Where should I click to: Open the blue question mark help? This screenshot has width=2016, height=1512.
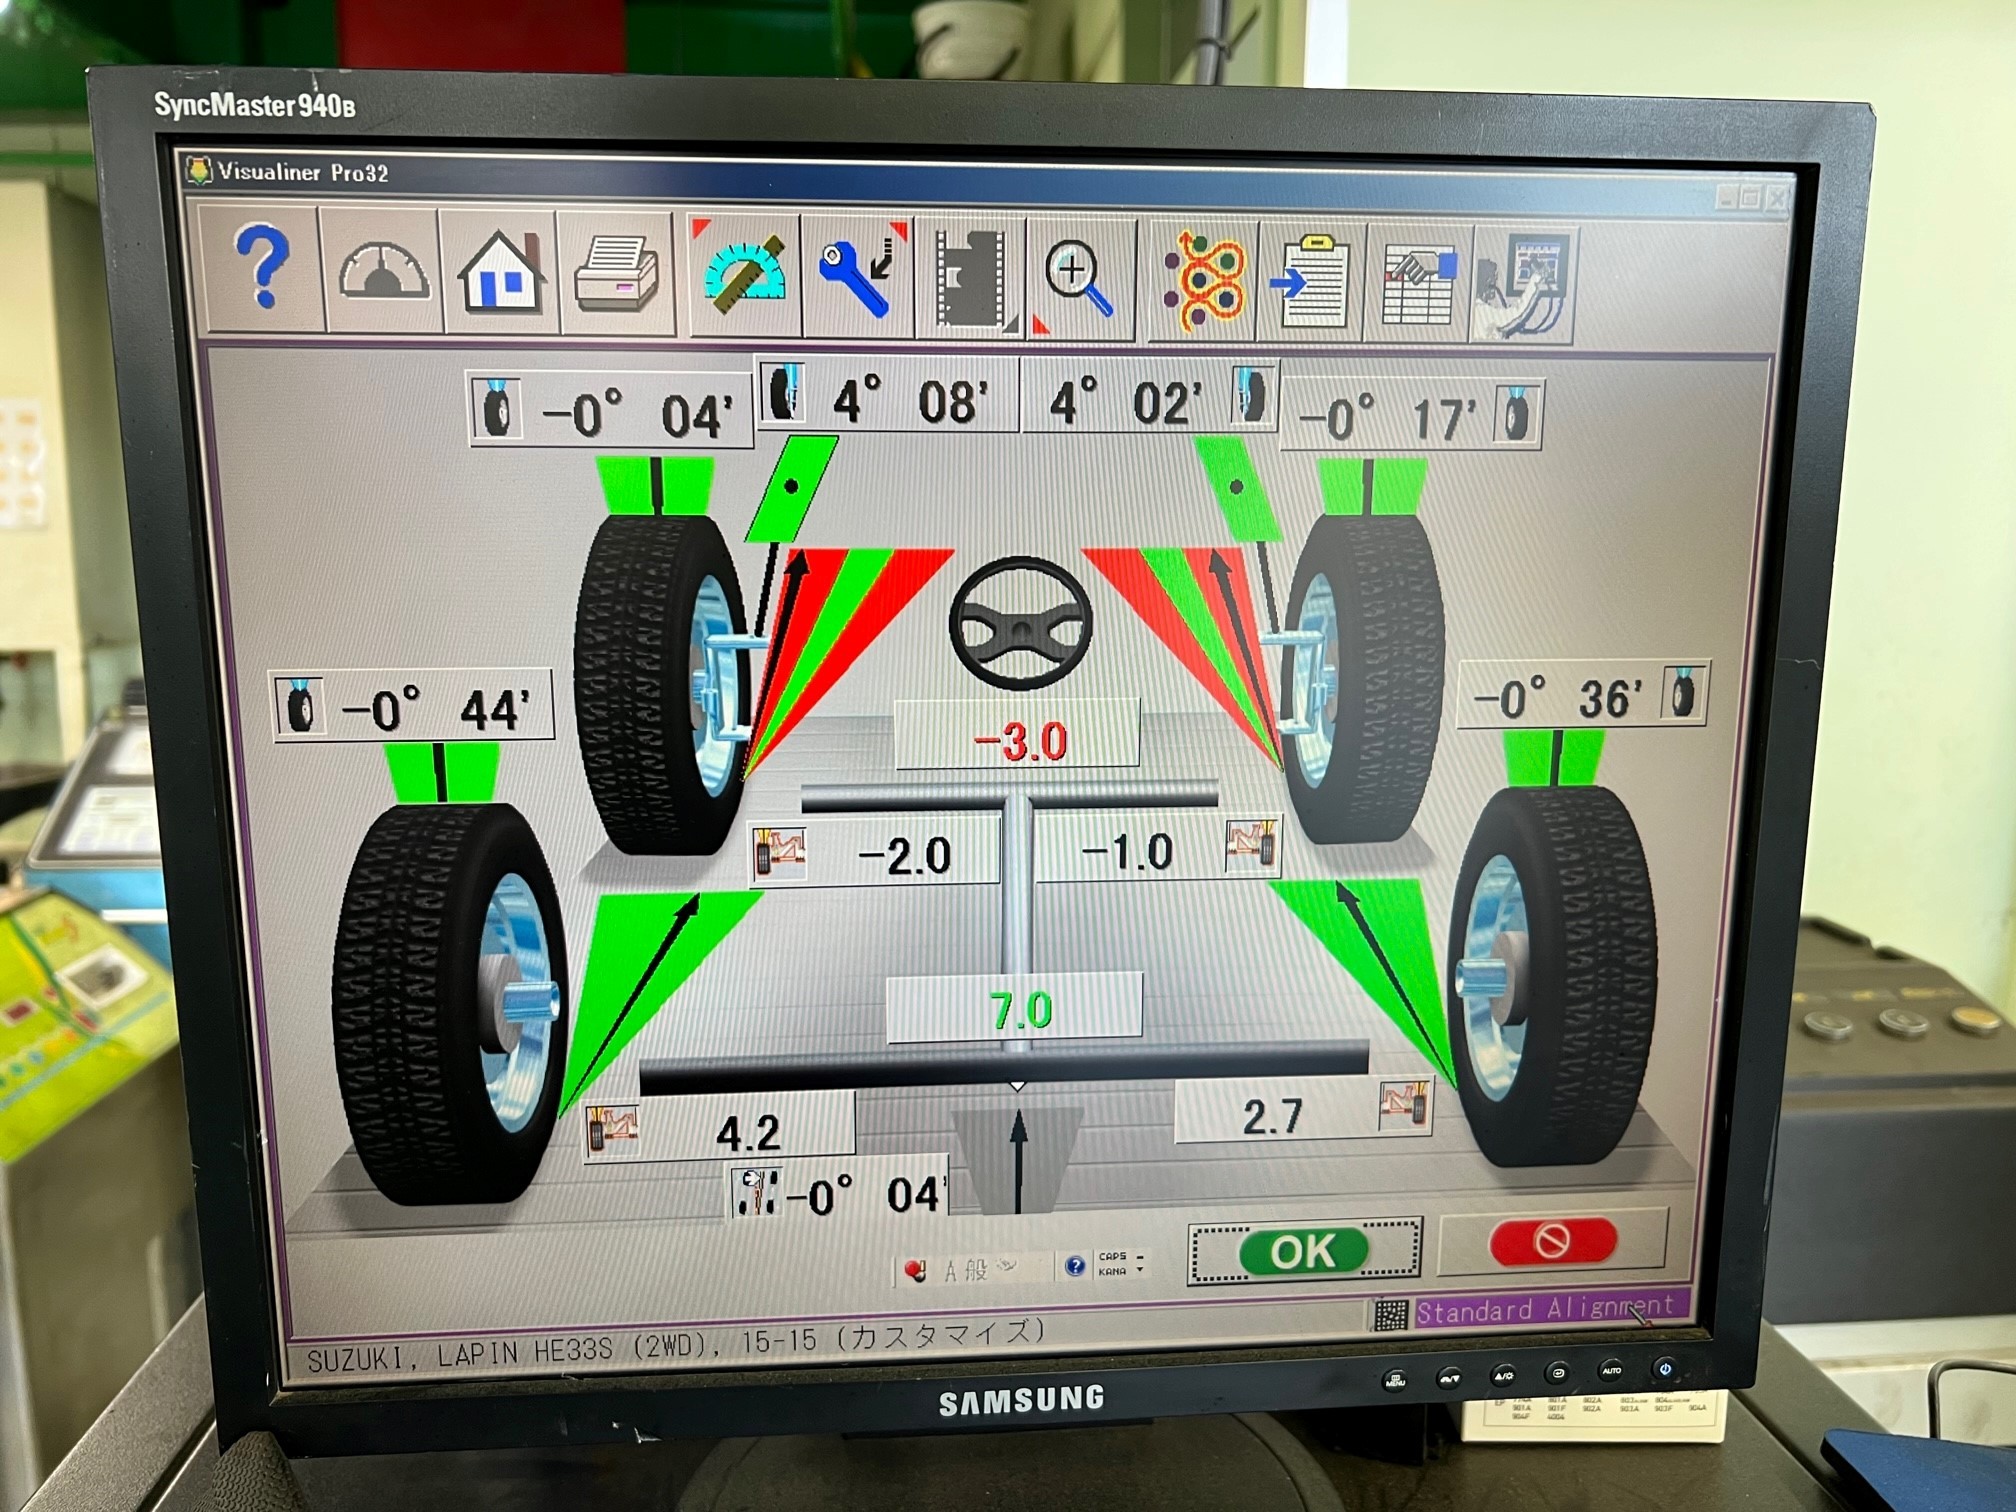(261, 266)
